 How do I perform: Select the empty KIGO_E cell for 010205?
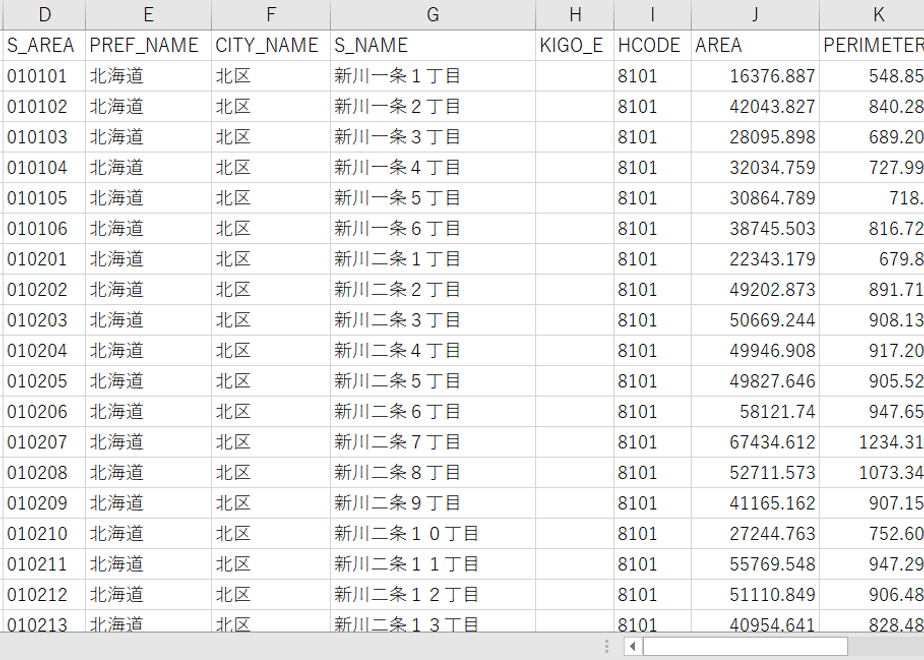(x=575, y=381)
